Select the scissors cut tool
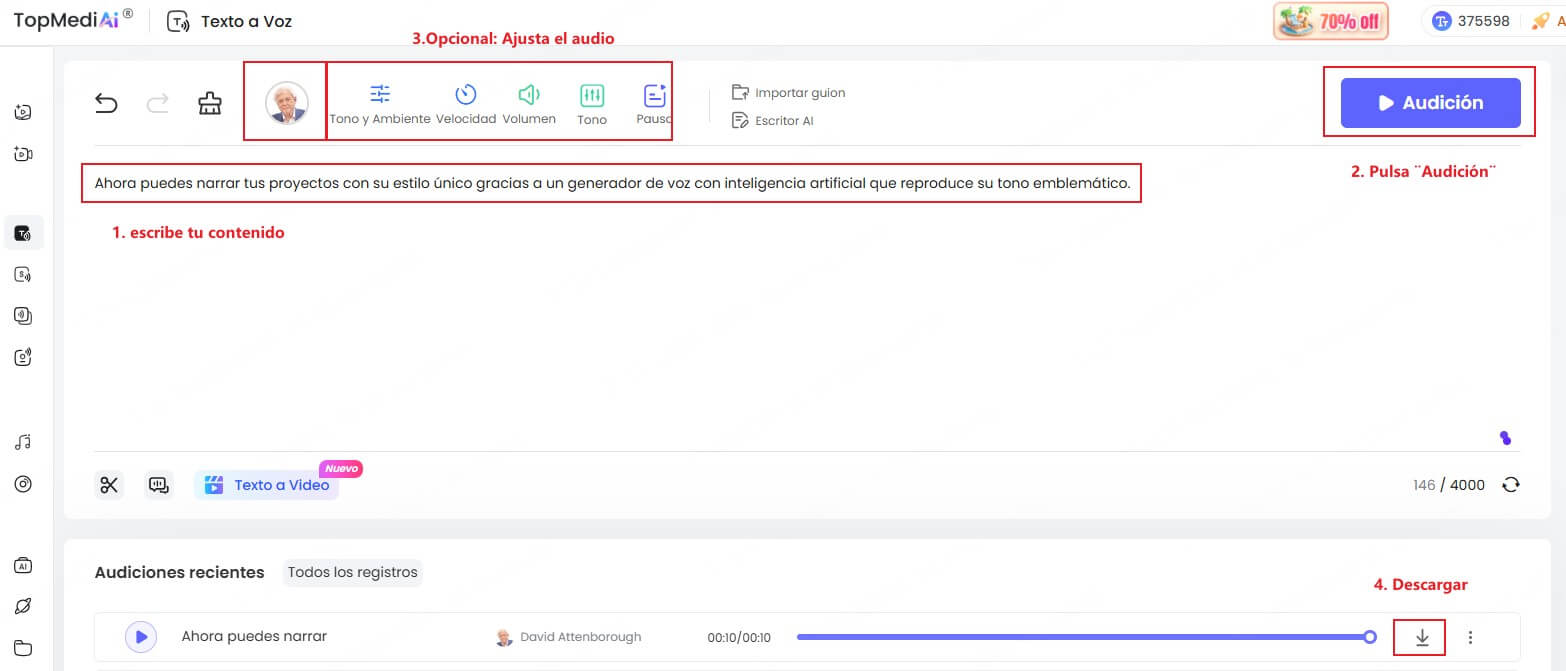 [109, 485]
